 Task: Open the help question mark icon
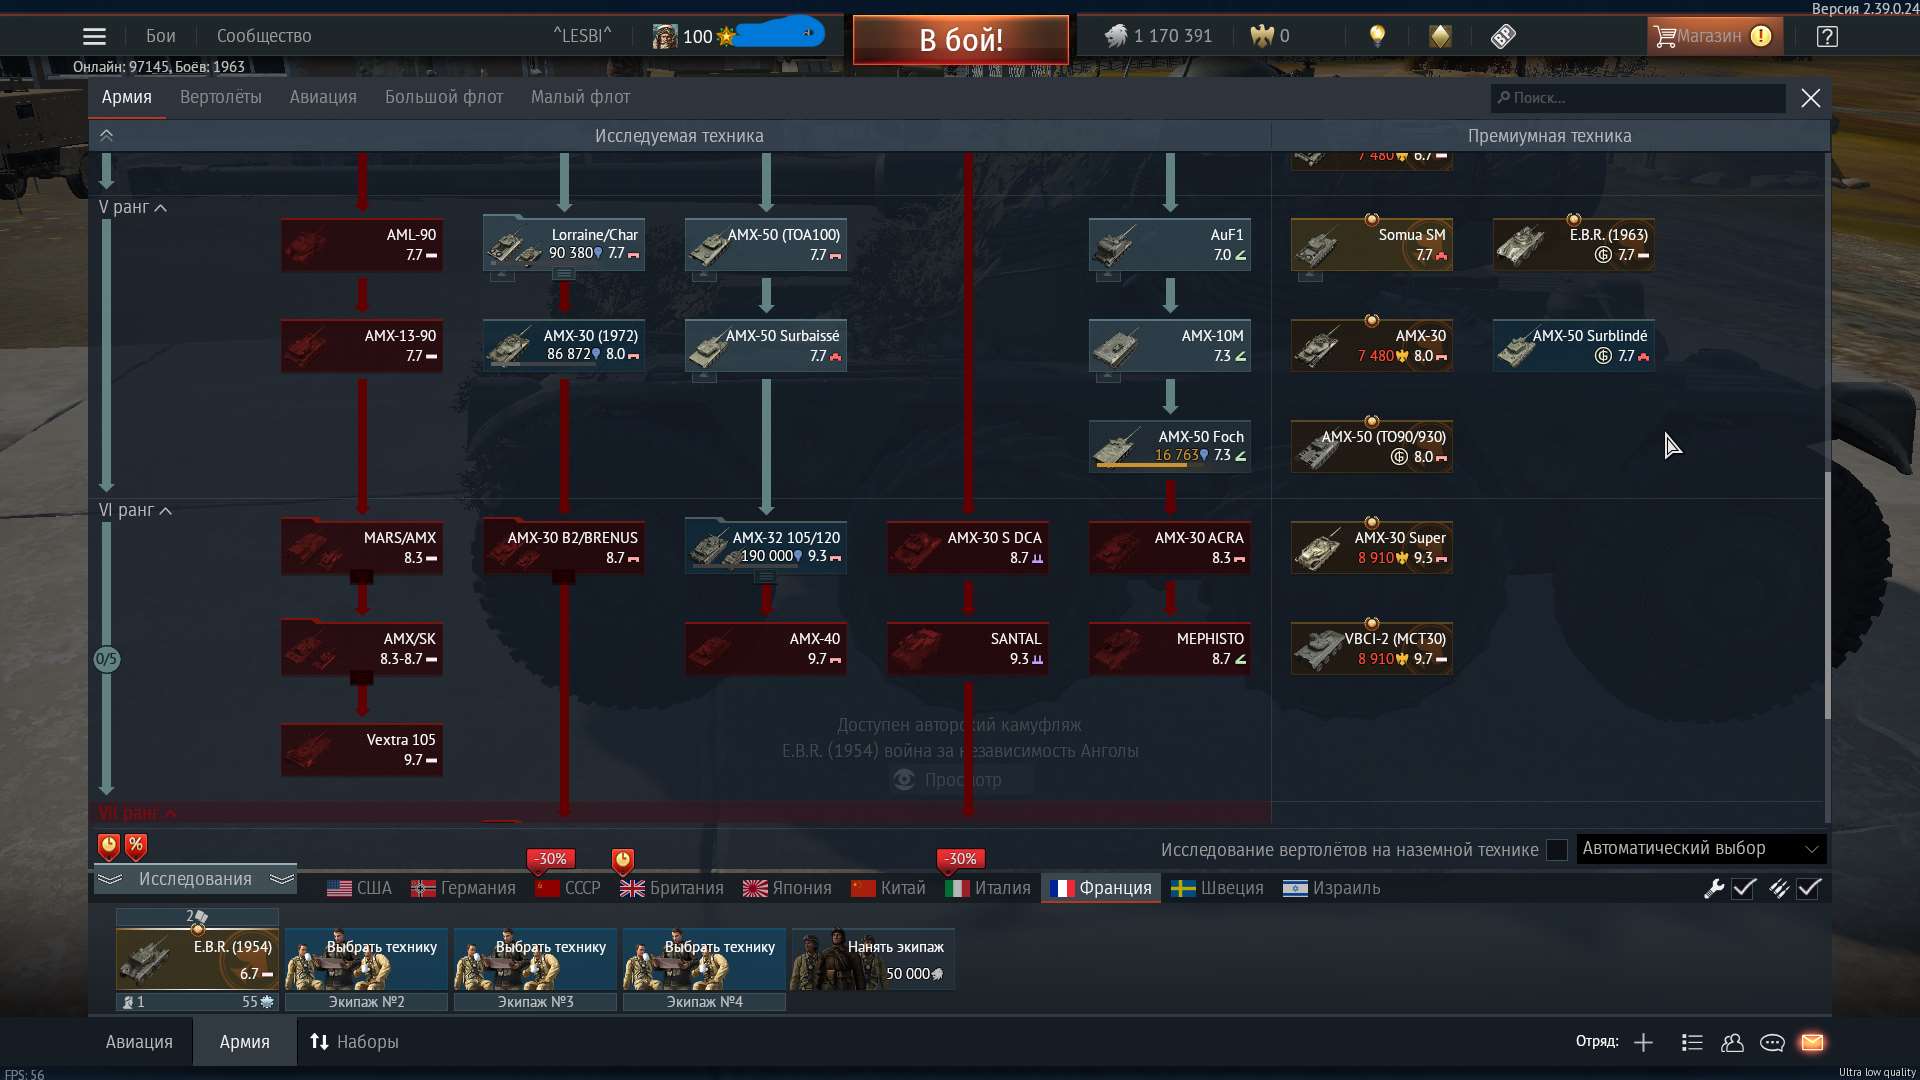pyautogui.click(x=1827, y=37)
